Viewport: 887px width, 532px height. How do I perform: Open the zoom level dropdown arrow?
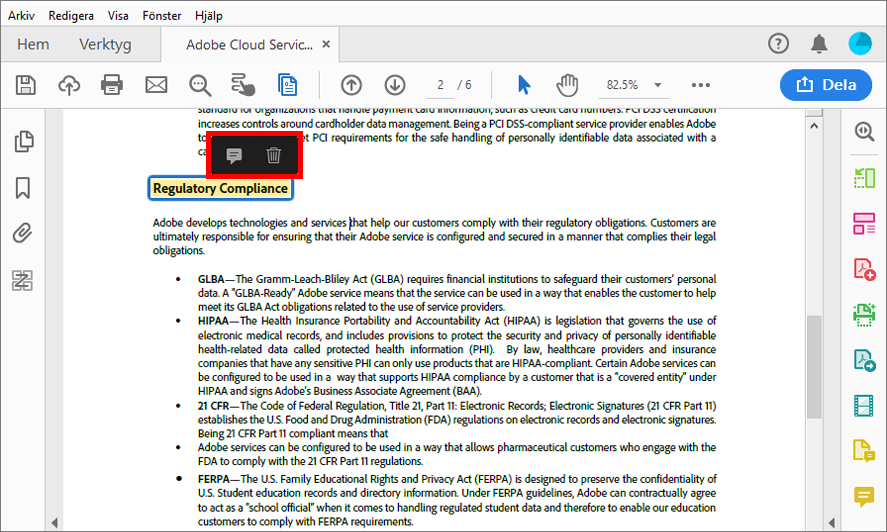tap(658, 85)
